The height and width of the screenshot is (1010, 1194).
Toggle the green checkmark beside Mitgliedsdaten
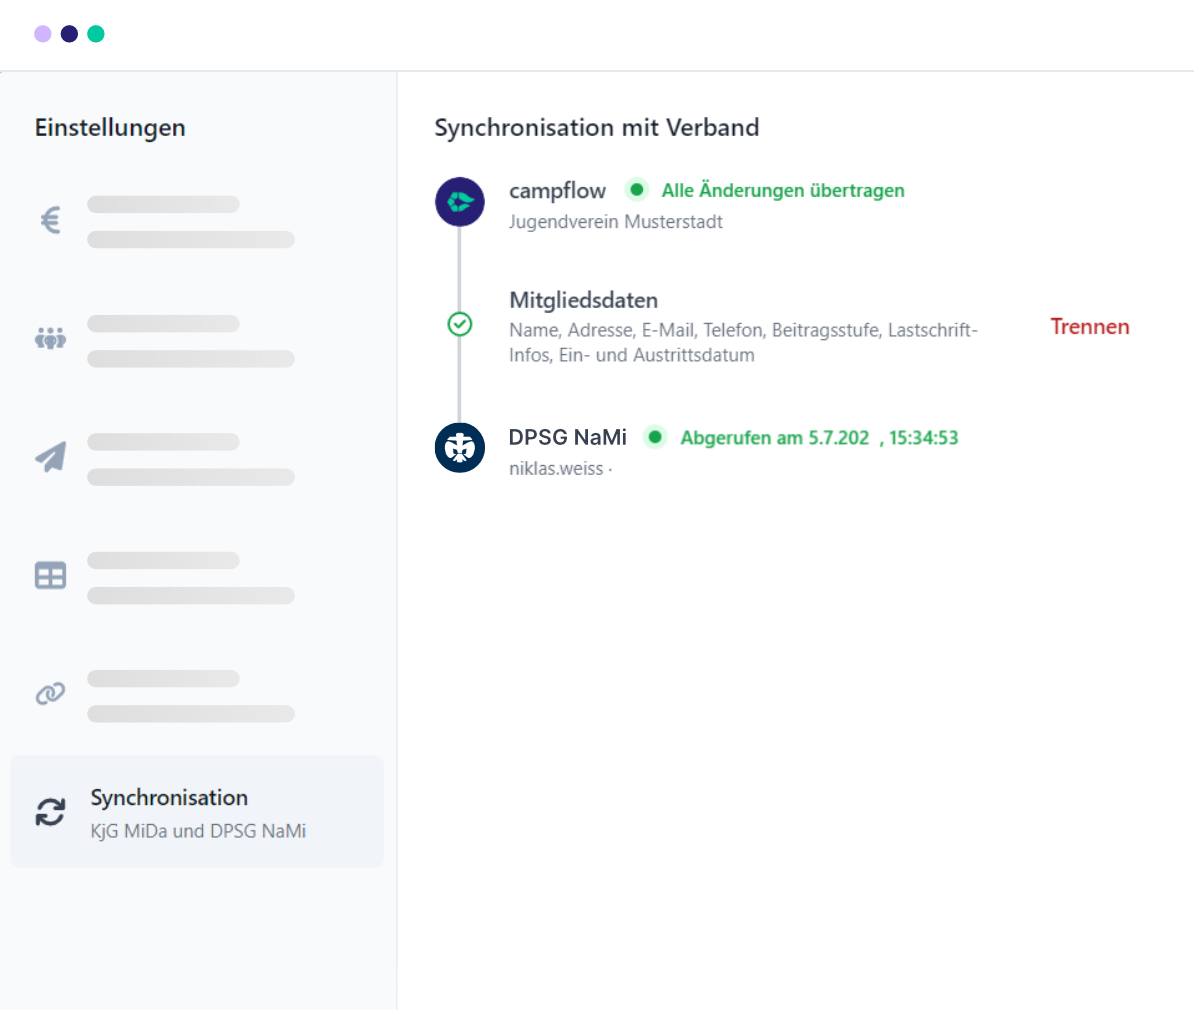click(x=459, y=324)
